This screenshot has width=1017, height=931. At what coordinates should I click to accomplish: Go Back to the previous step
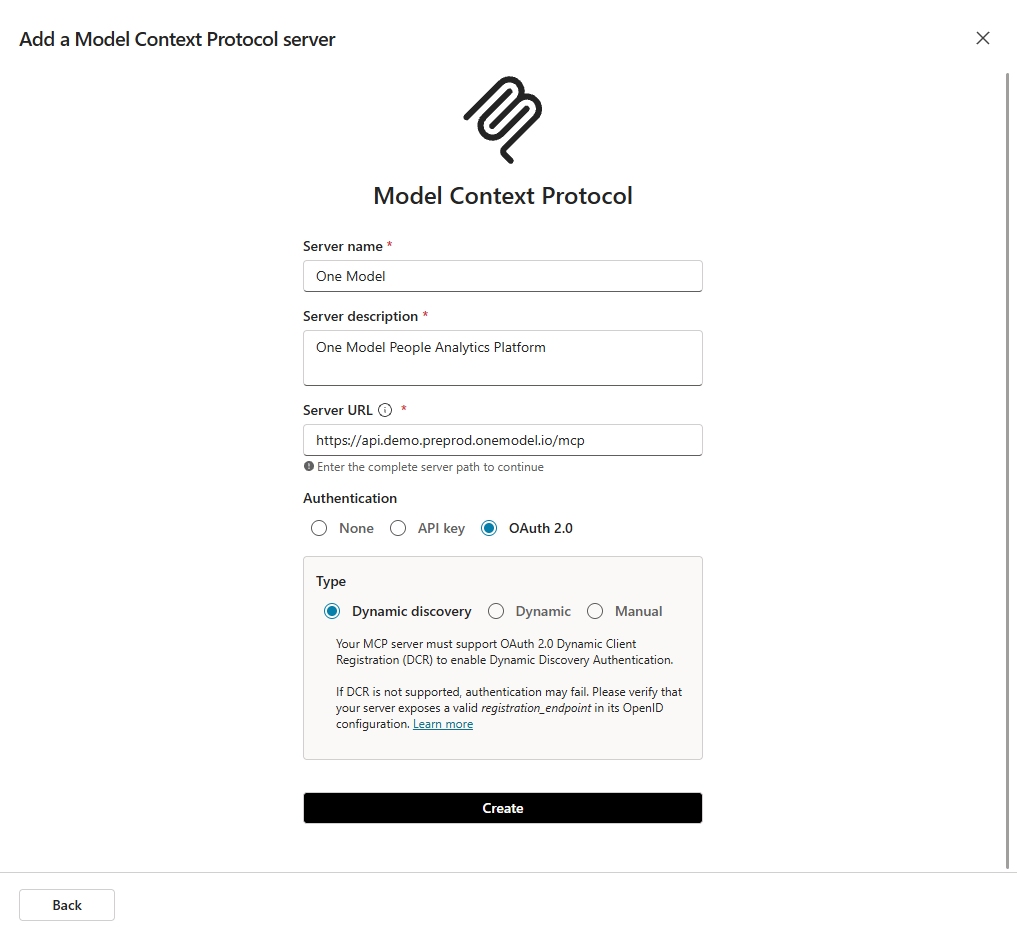tap(67, 905)
